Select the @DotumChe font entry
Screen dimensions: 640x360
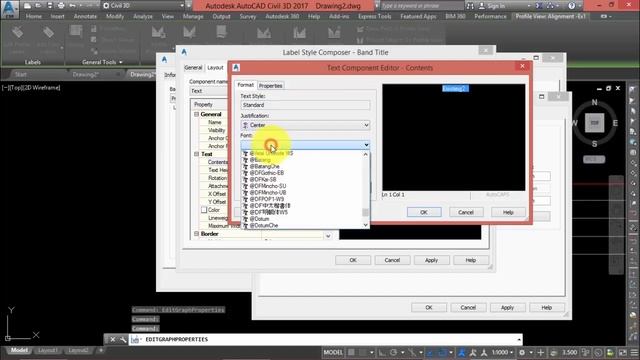(x=263, y=225)
